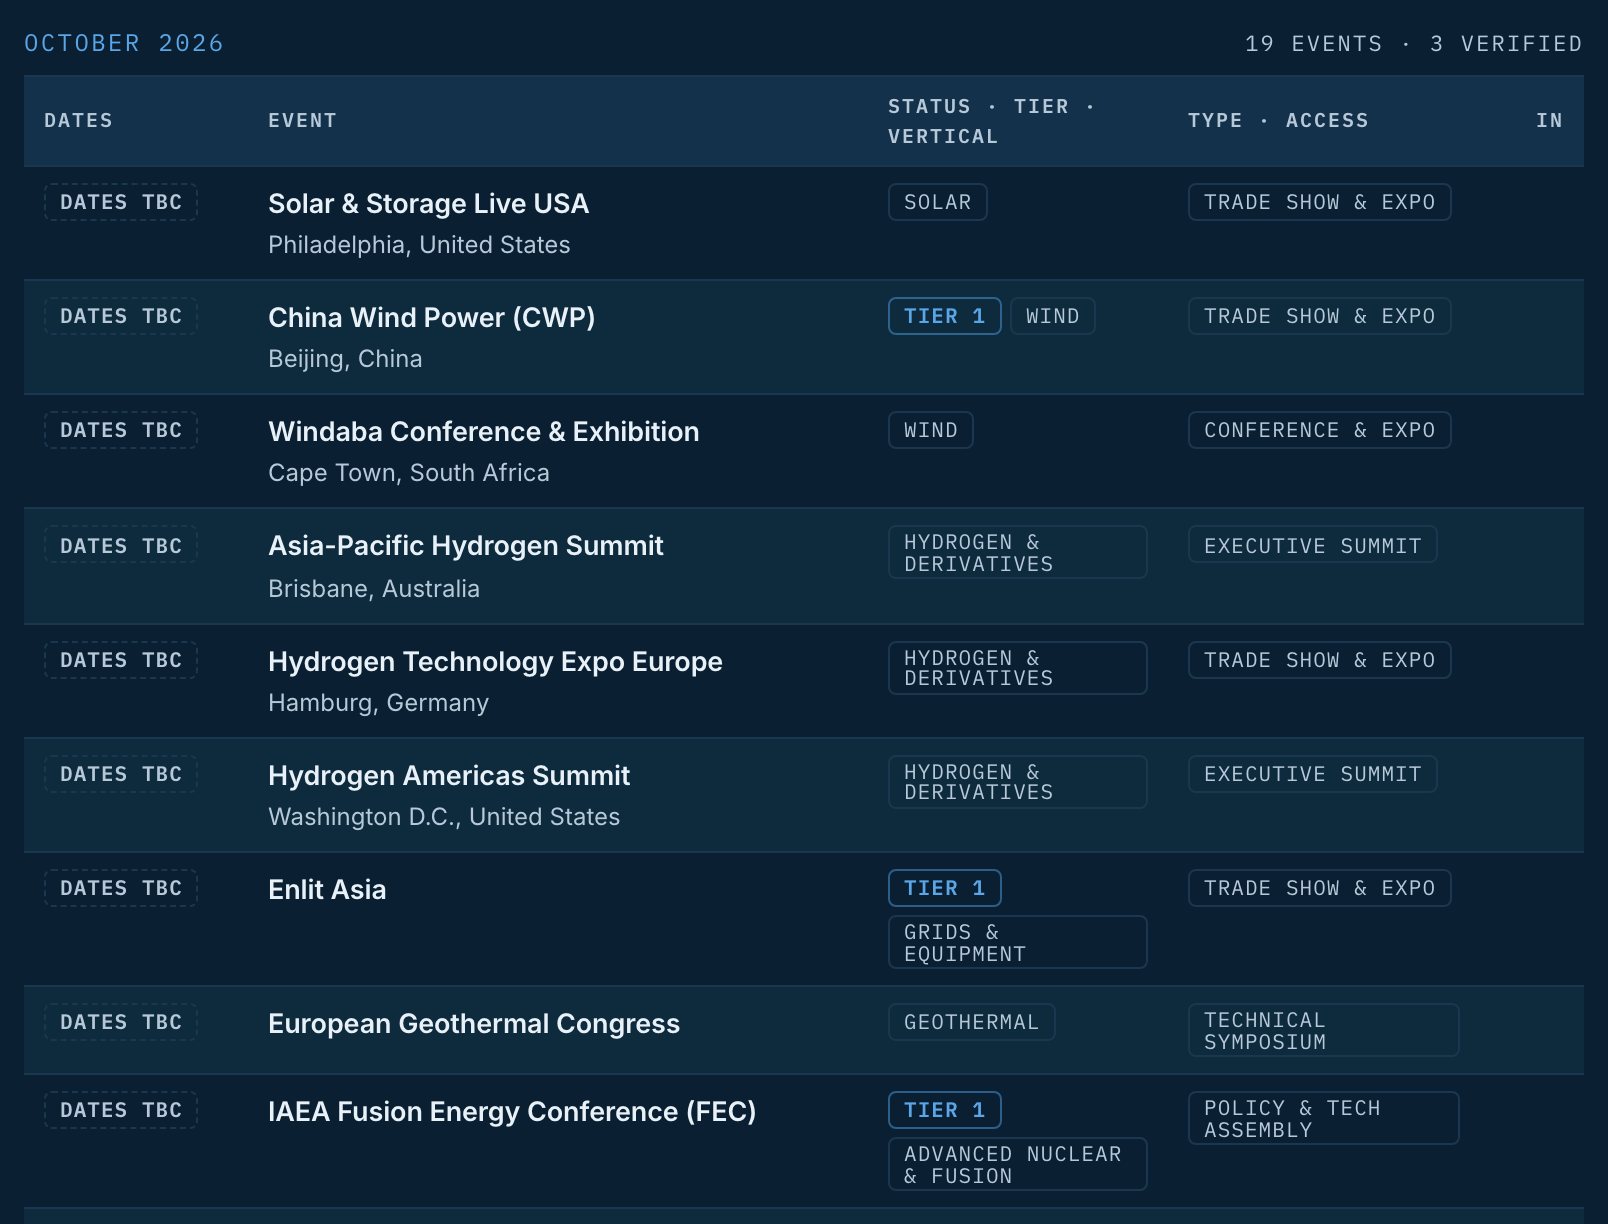Image resolution: width=1608 pixels, height=1224 pixels.
Task: Click the TYPE · ACCESS column header
Action: coord(1278,121)
